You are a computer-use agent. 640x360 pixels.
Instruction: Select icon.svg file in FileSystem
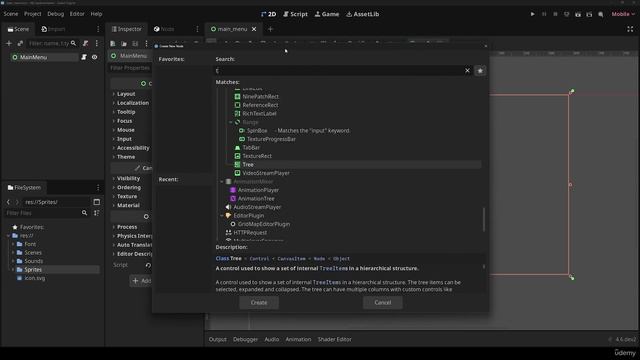coord(35,278)
